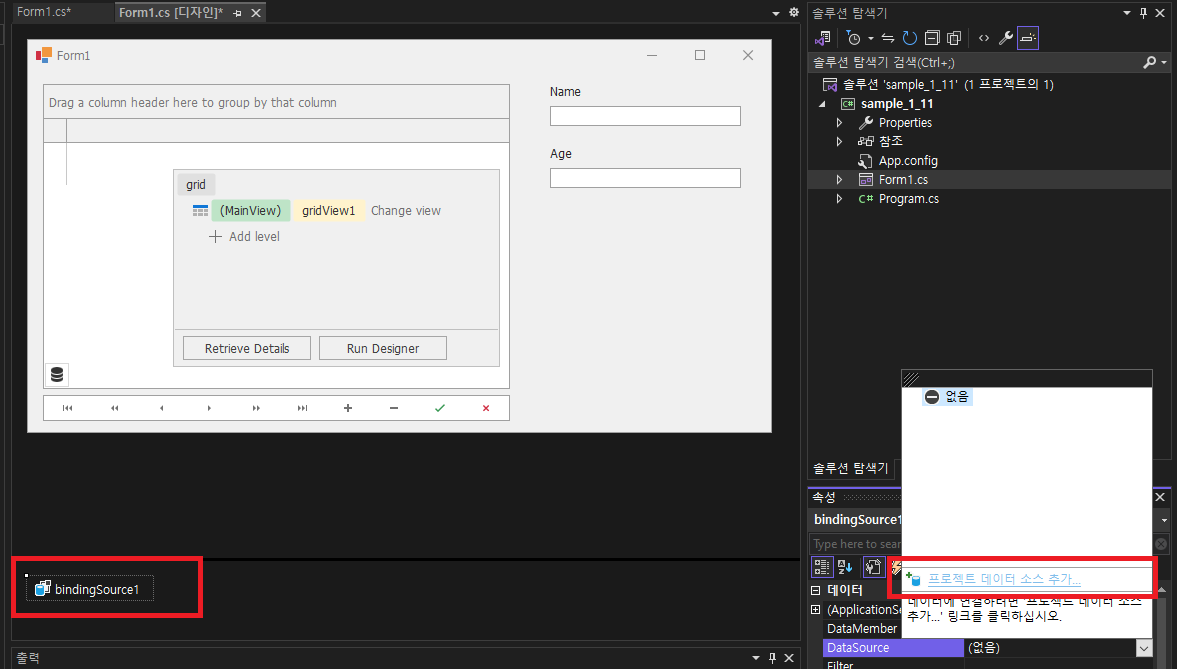Switch to the Form1.cs* code tab
Image resolution: width=1177 pixels, height=669 pixels.
(44, 12)
